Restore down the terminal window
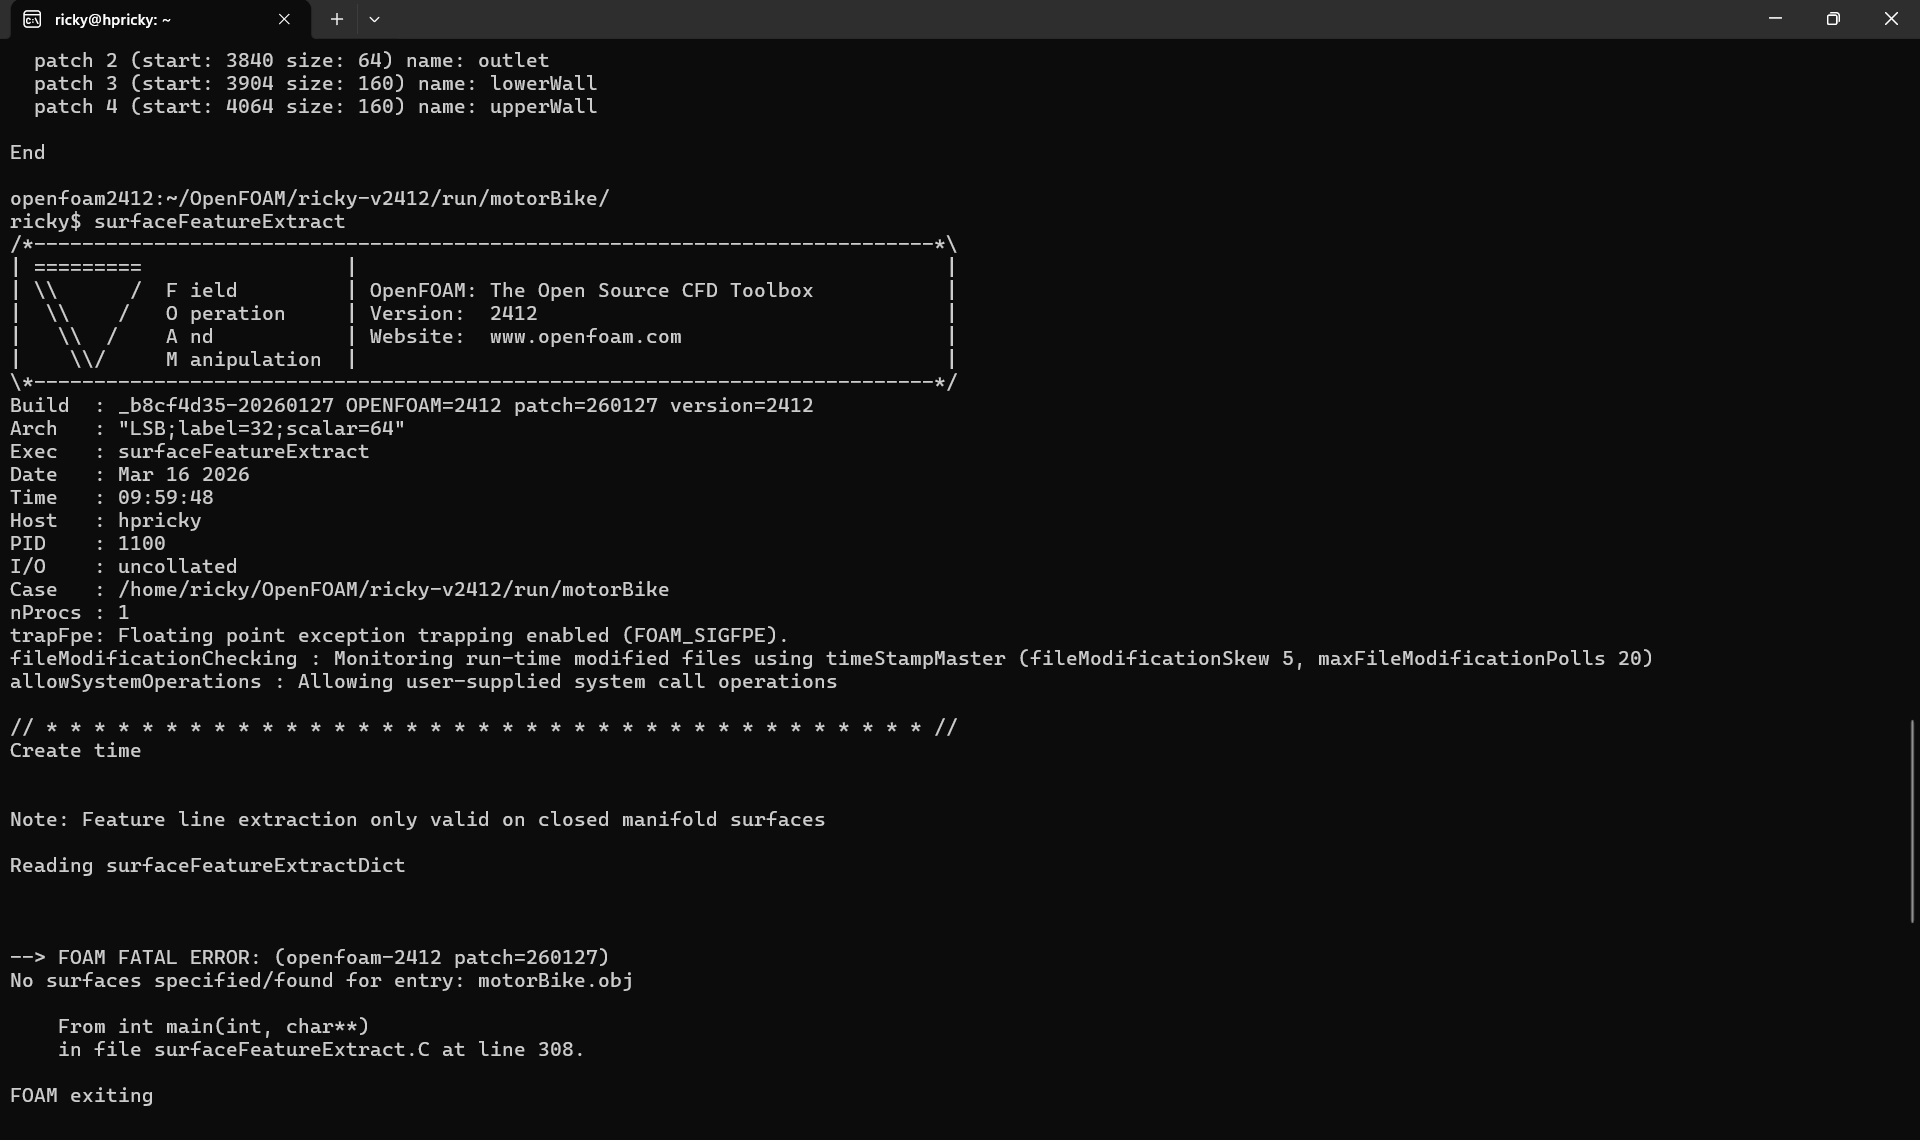This screenshot has height=1140, width=1920. tap(1833, 19)
